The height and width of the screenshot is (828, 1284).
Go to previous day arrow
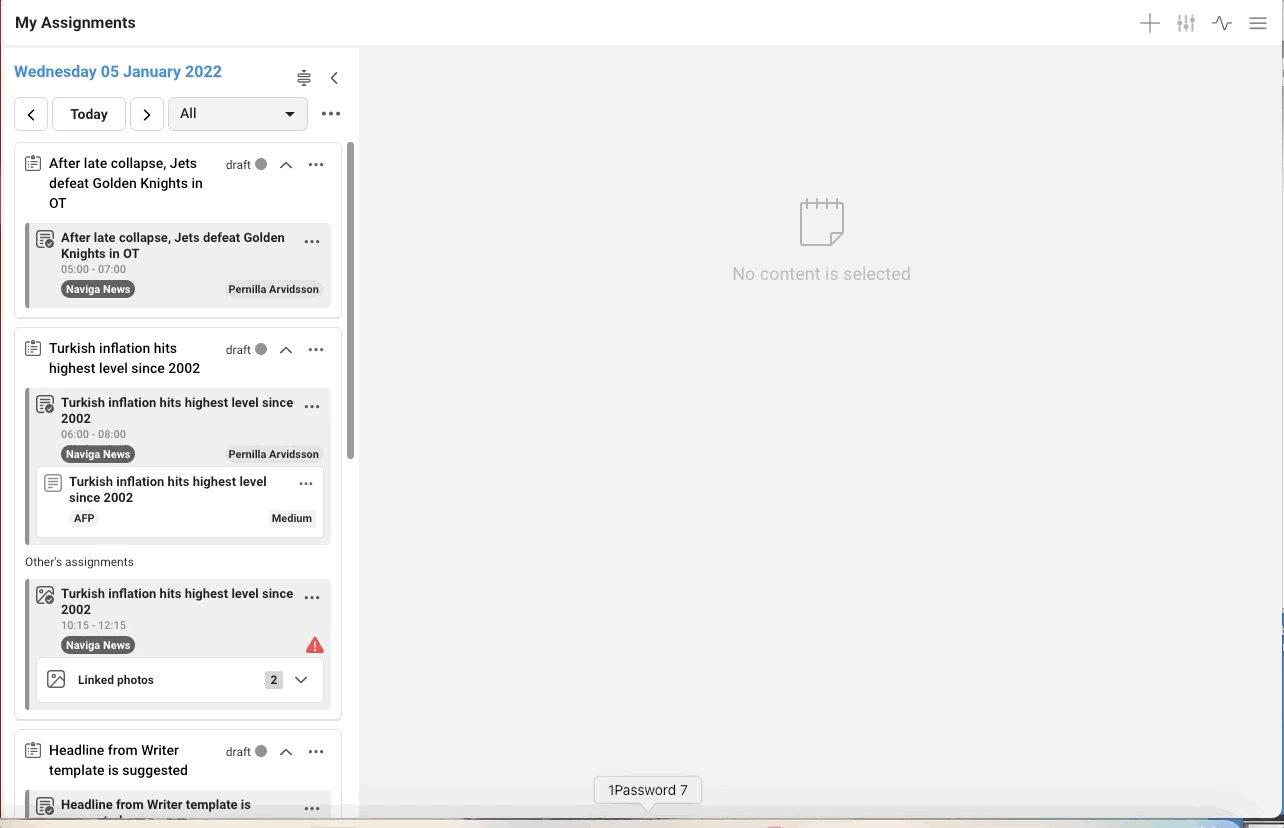point(31,114)
